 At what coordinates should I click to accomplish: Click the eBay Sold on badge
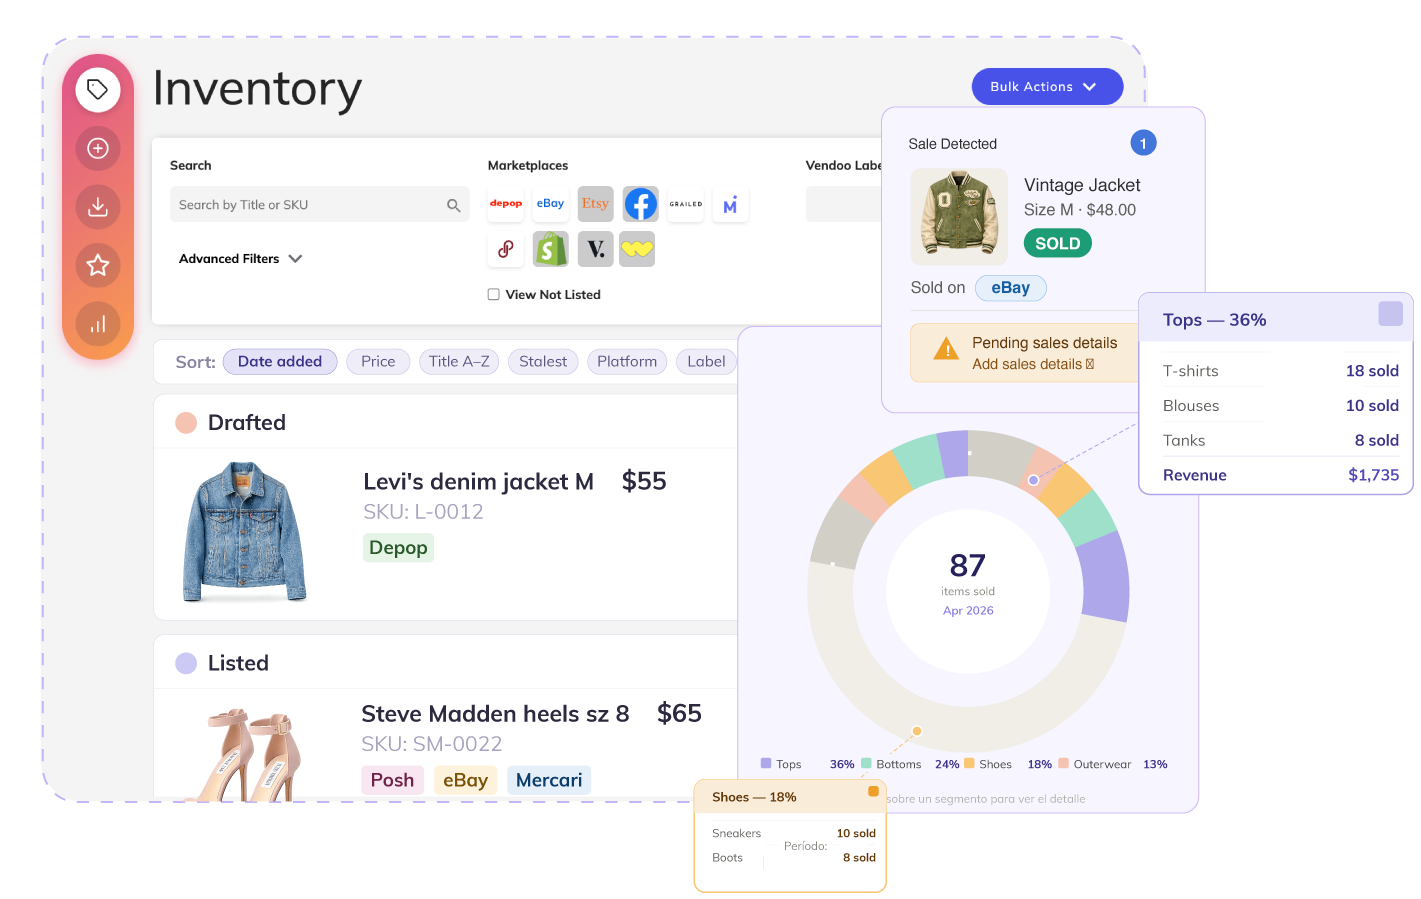[x=1010, y=288]
